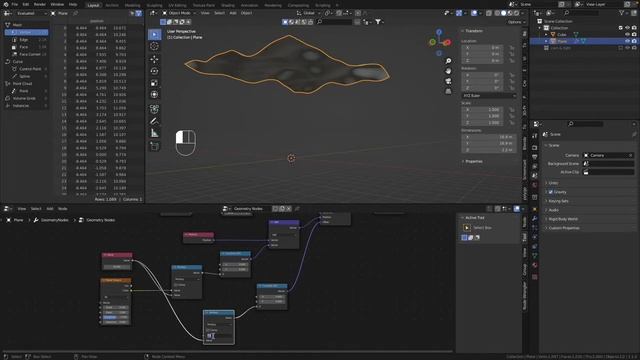Open the Edit menu

coord(26,4)
